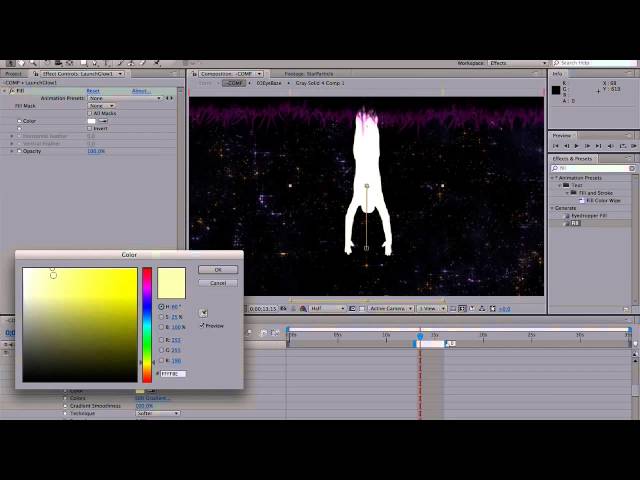
Task: Jump to first frame in Preview panel
Action: click(556, 146)
